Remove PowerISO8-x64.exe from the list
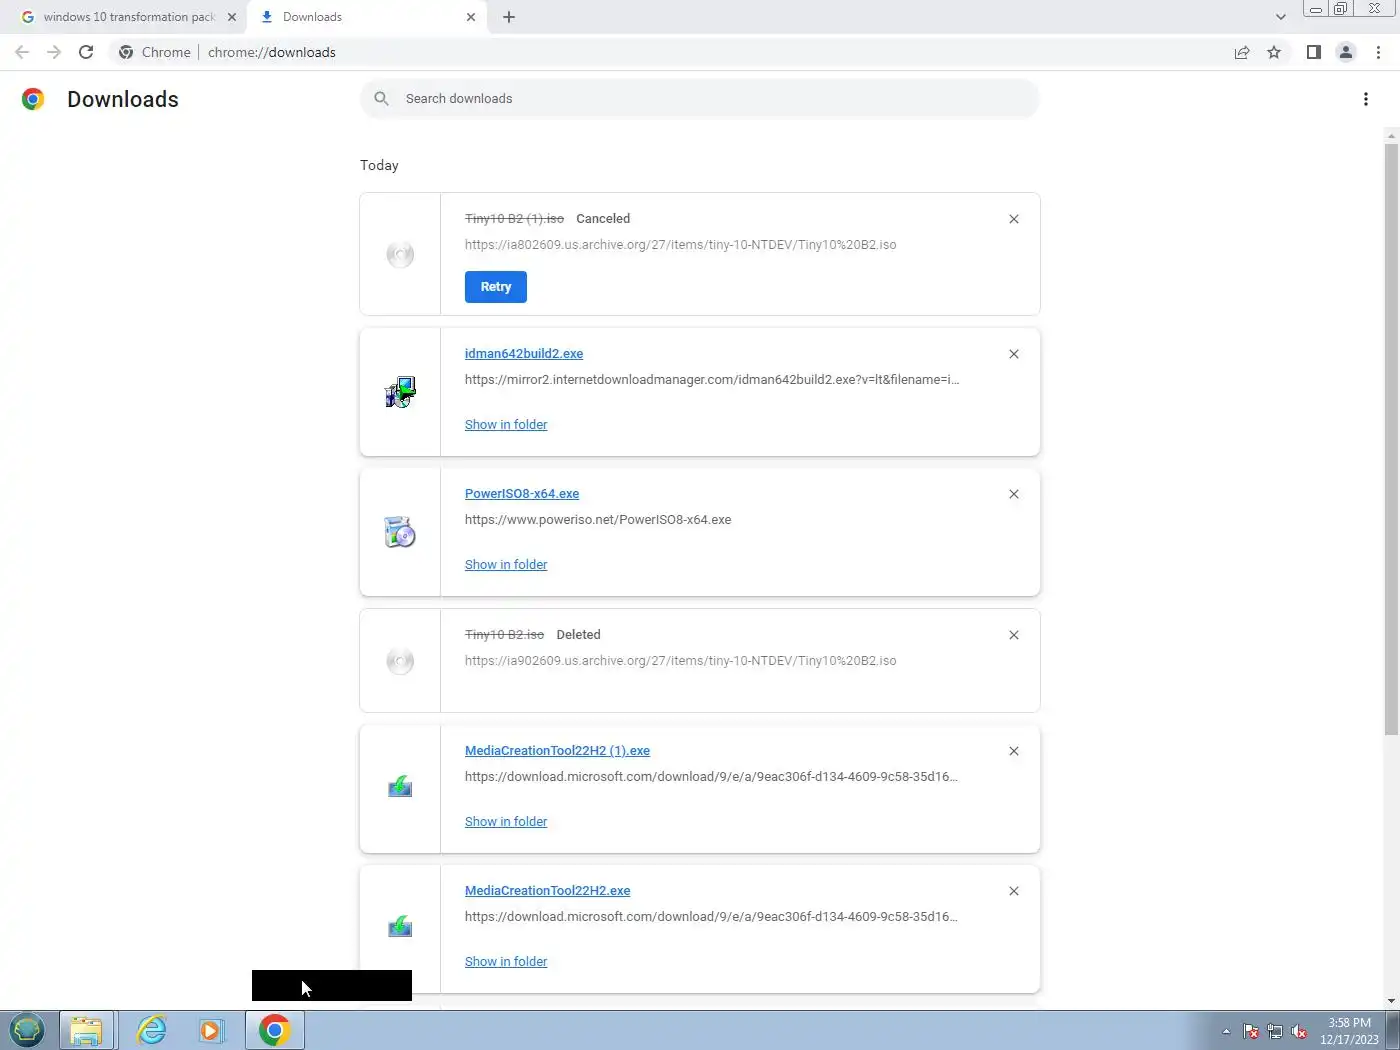Screen dimensions: 1400x1050 (x=1014, y=494)
